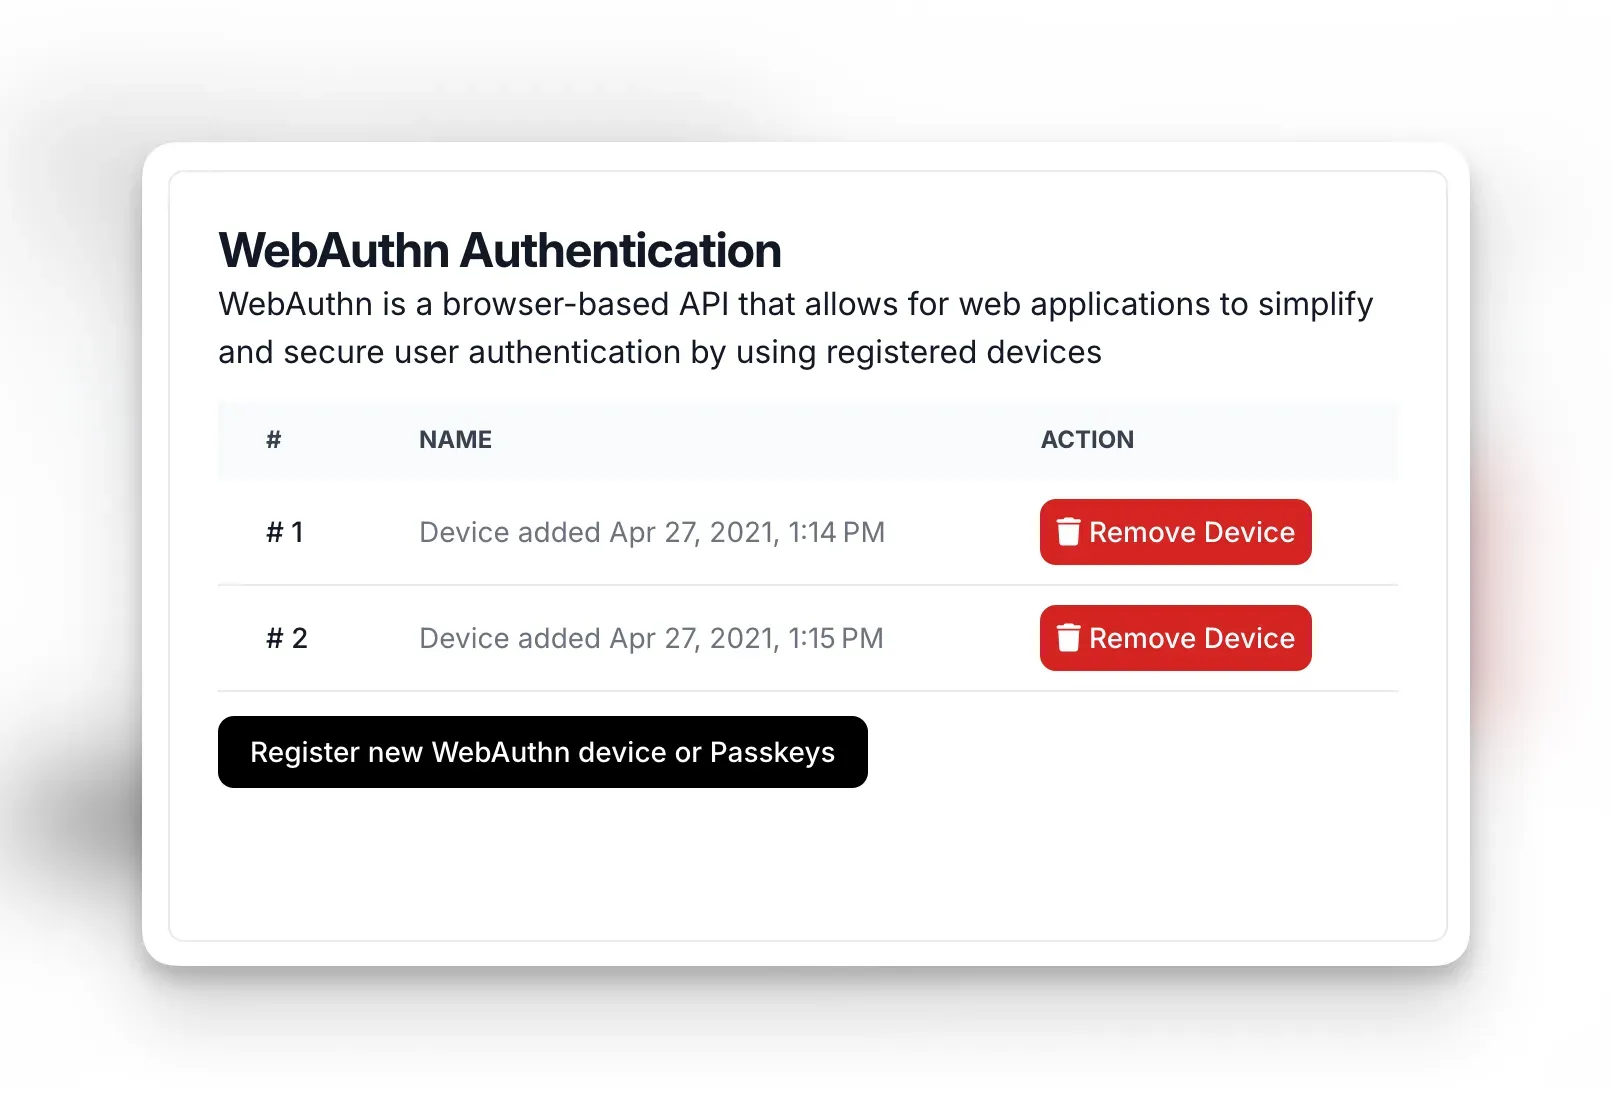
Task: Click the device added Apr 27 1:14 PM entry
Action: [x=651, y=532]
